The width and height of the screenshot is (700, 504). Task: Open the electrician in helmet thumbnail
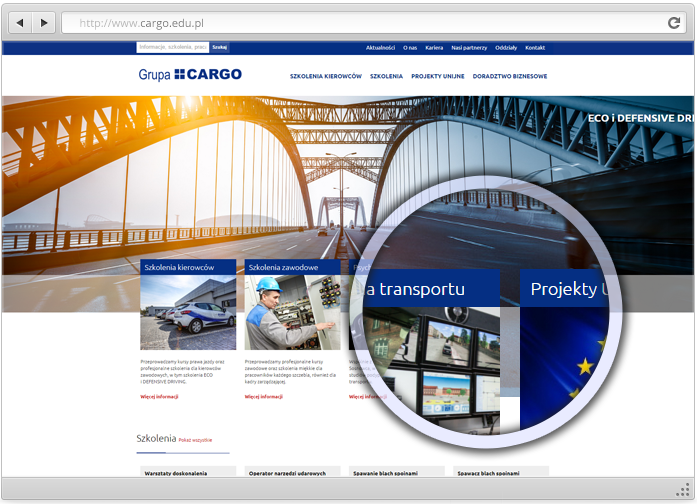pos(292,312)
